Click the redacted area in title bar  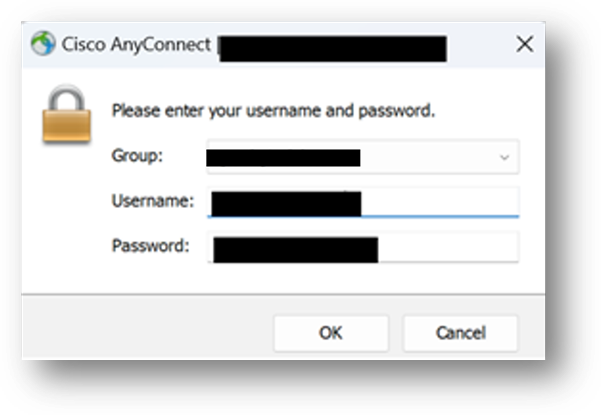331,46
